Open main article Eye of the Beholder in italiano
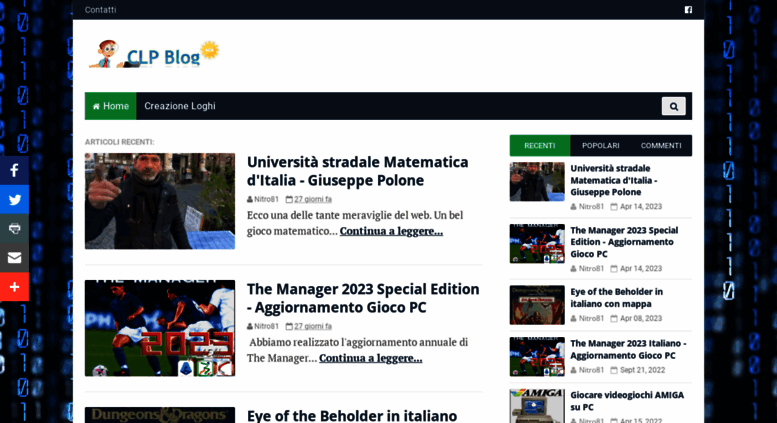The width and height of the screenshot is (777, 423). coord(352,415)
